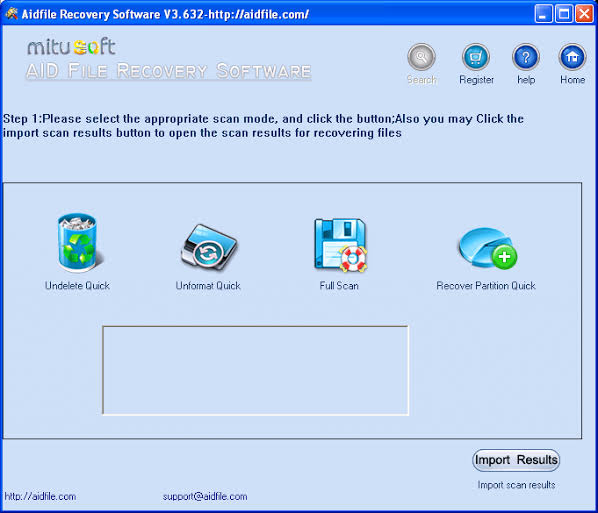Click the app icon in title bar
The image size is (598, 513).
tap(11, 14)
